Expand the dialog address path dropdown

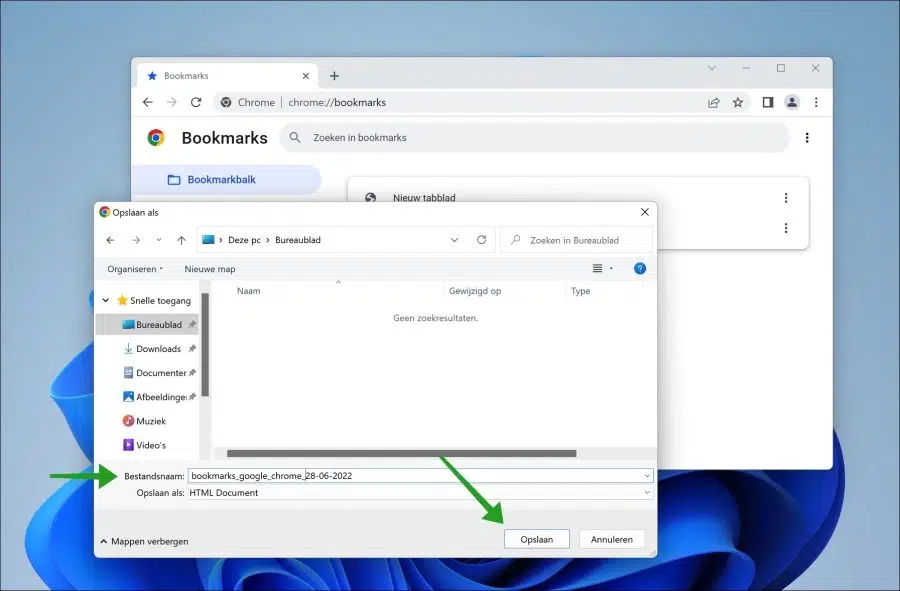coord(454,240)
